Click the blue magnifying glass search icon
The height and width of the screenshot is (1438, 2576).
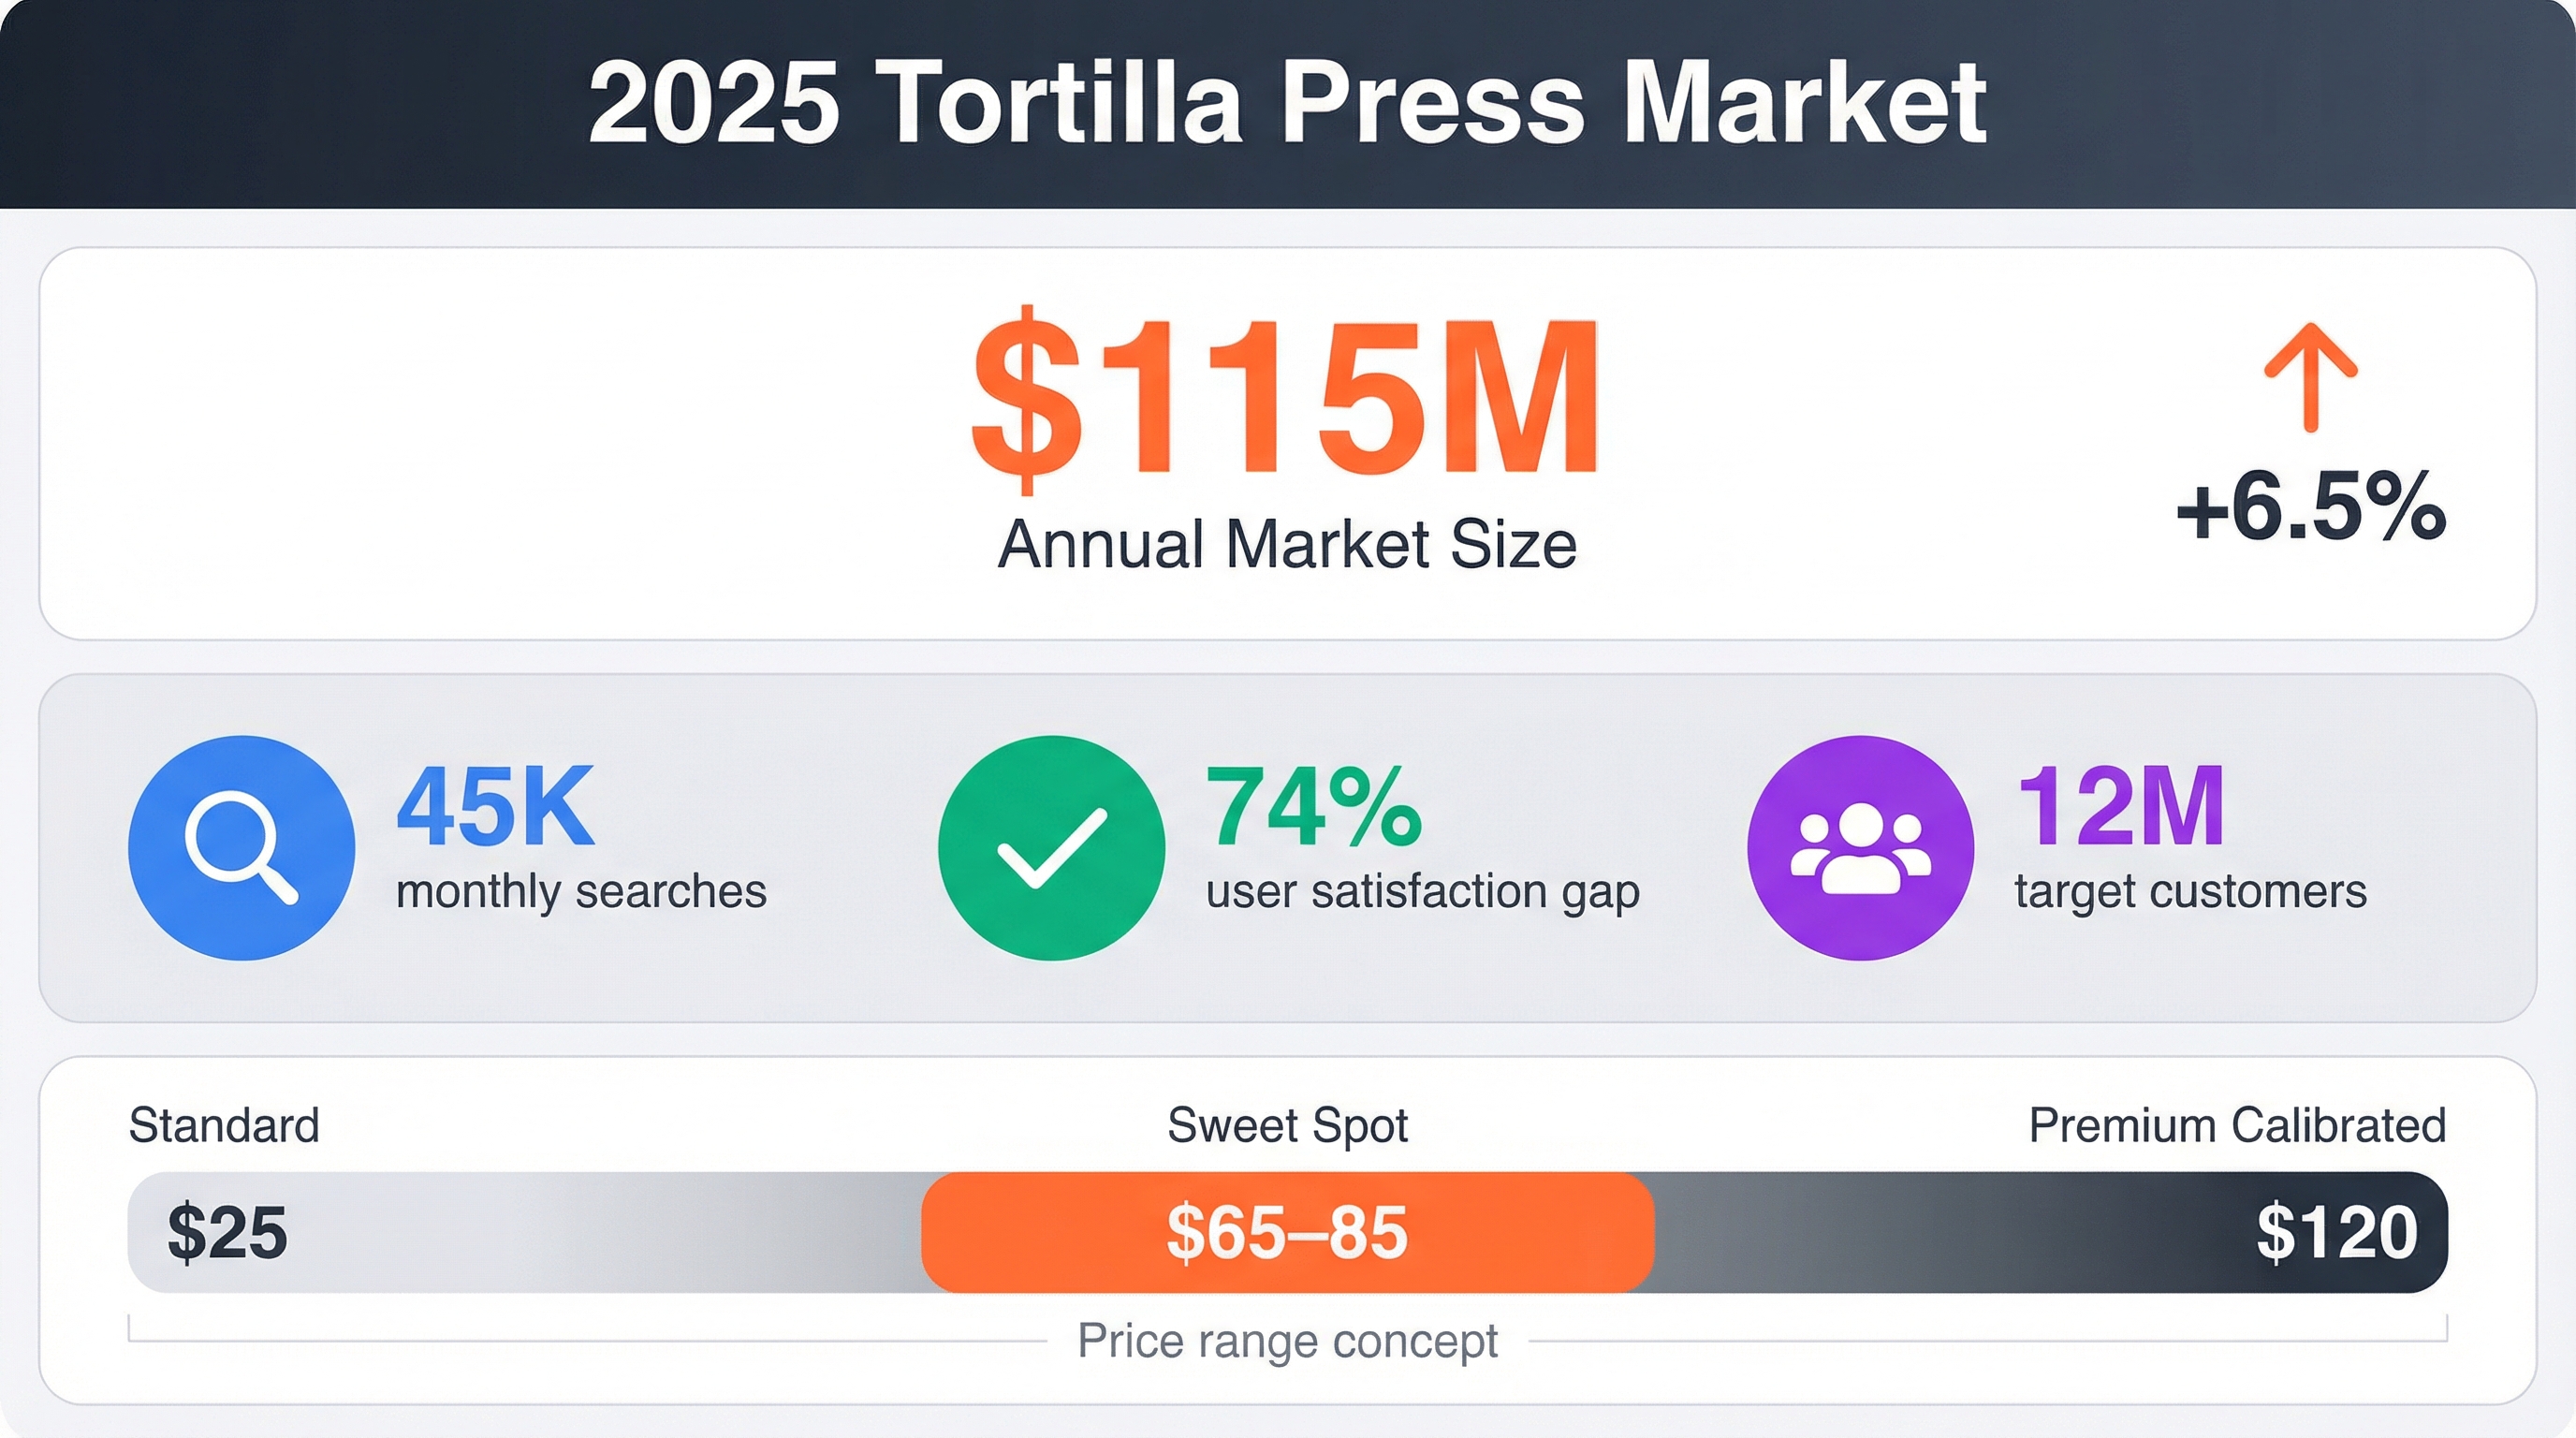[x=241, y=847]
